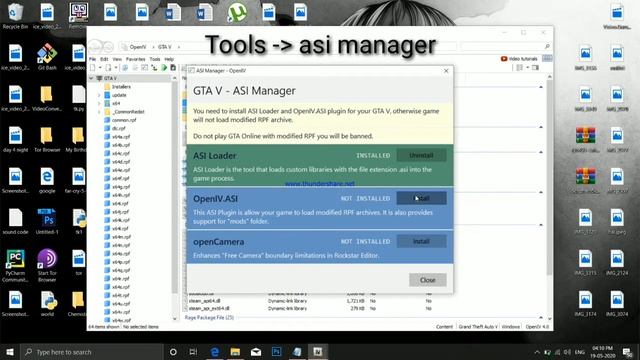640x360 pixels.
Task: Open Task View from the taskbar
Action: pos(193,352)
